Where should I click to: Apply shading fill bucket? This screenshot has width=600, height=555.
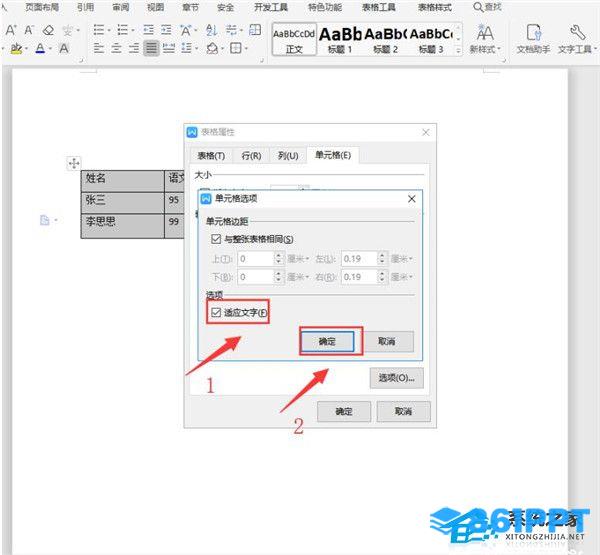[212, 49]
